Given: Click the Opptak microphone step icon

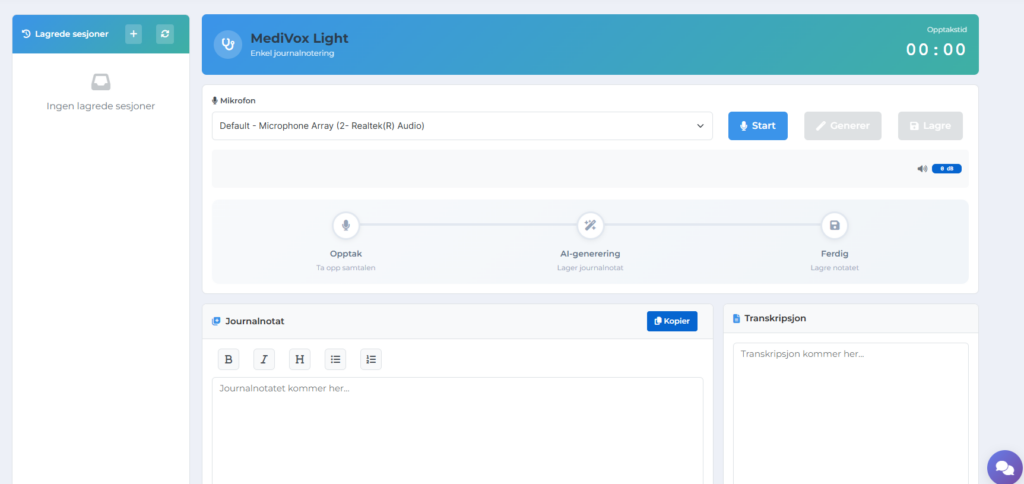Looking at the screenshot, I should point(345,225).
